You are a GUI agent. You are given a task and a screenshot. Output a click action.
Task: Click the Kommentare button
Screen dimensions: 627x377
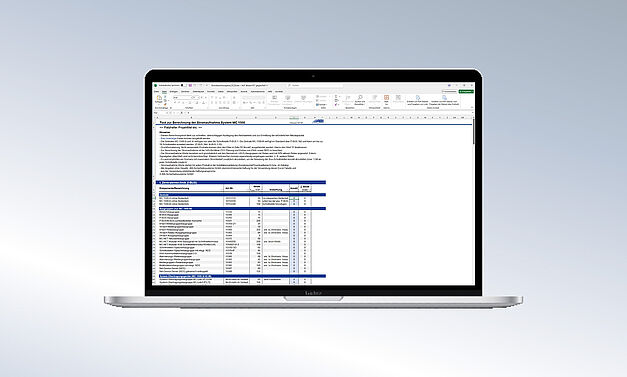click(450, 92)
